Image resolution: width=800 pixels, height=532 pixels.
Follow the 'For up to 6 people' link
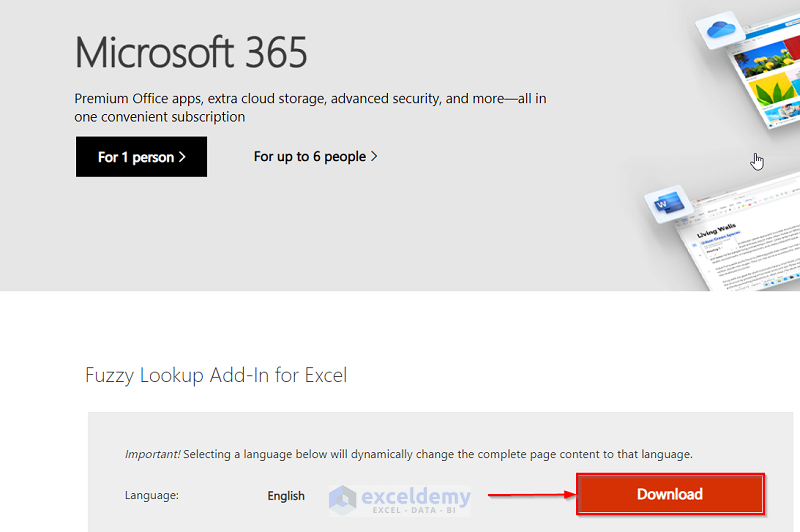click(315, 157)
